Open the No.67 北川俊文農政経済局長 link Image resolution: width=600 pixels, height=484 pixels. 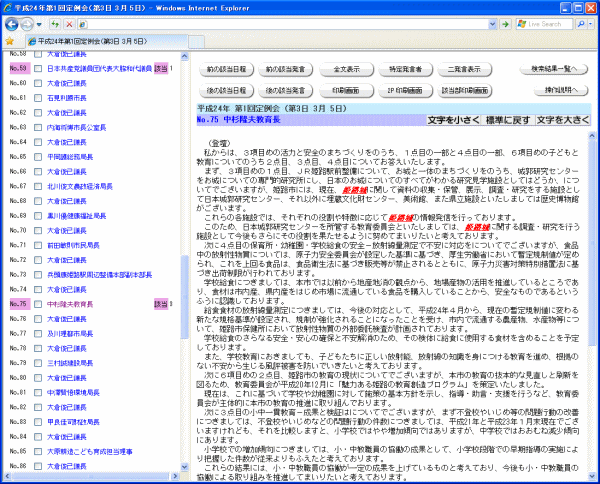pos(80,187)
